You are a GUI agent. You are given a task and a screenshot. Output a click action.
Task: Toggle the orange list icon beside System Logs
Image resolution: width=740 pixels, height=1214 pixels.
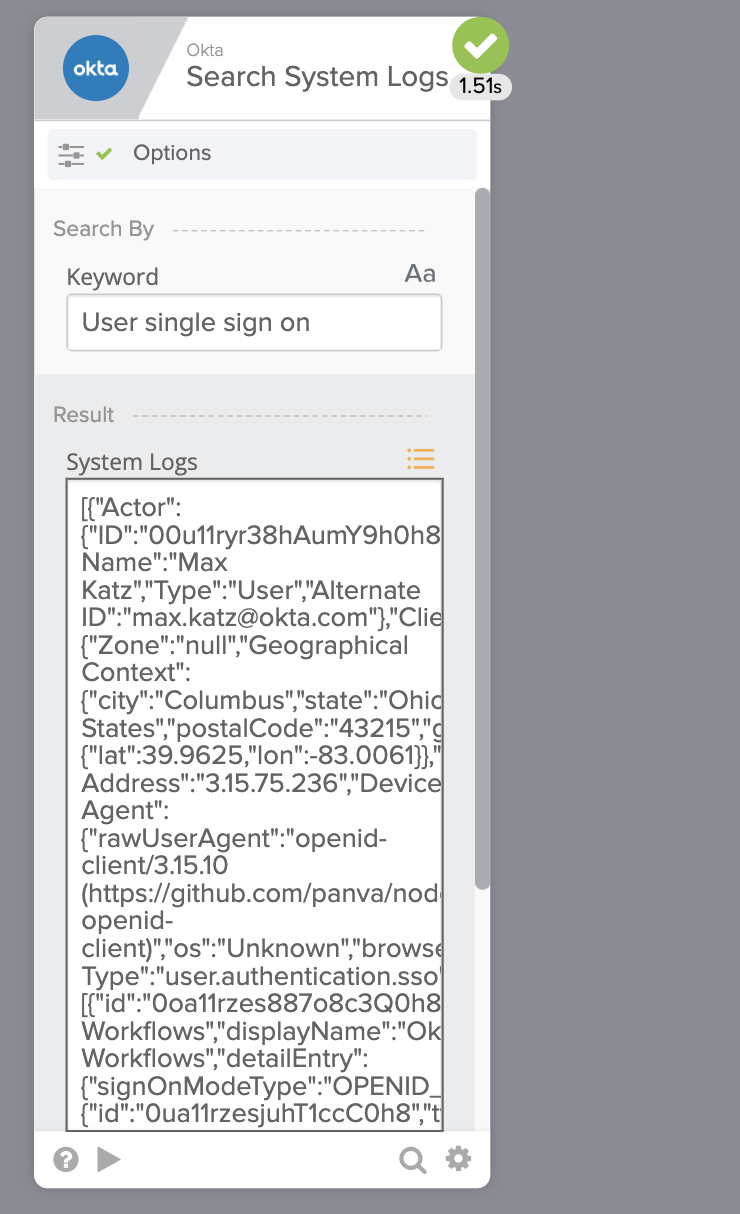(420, 459)
